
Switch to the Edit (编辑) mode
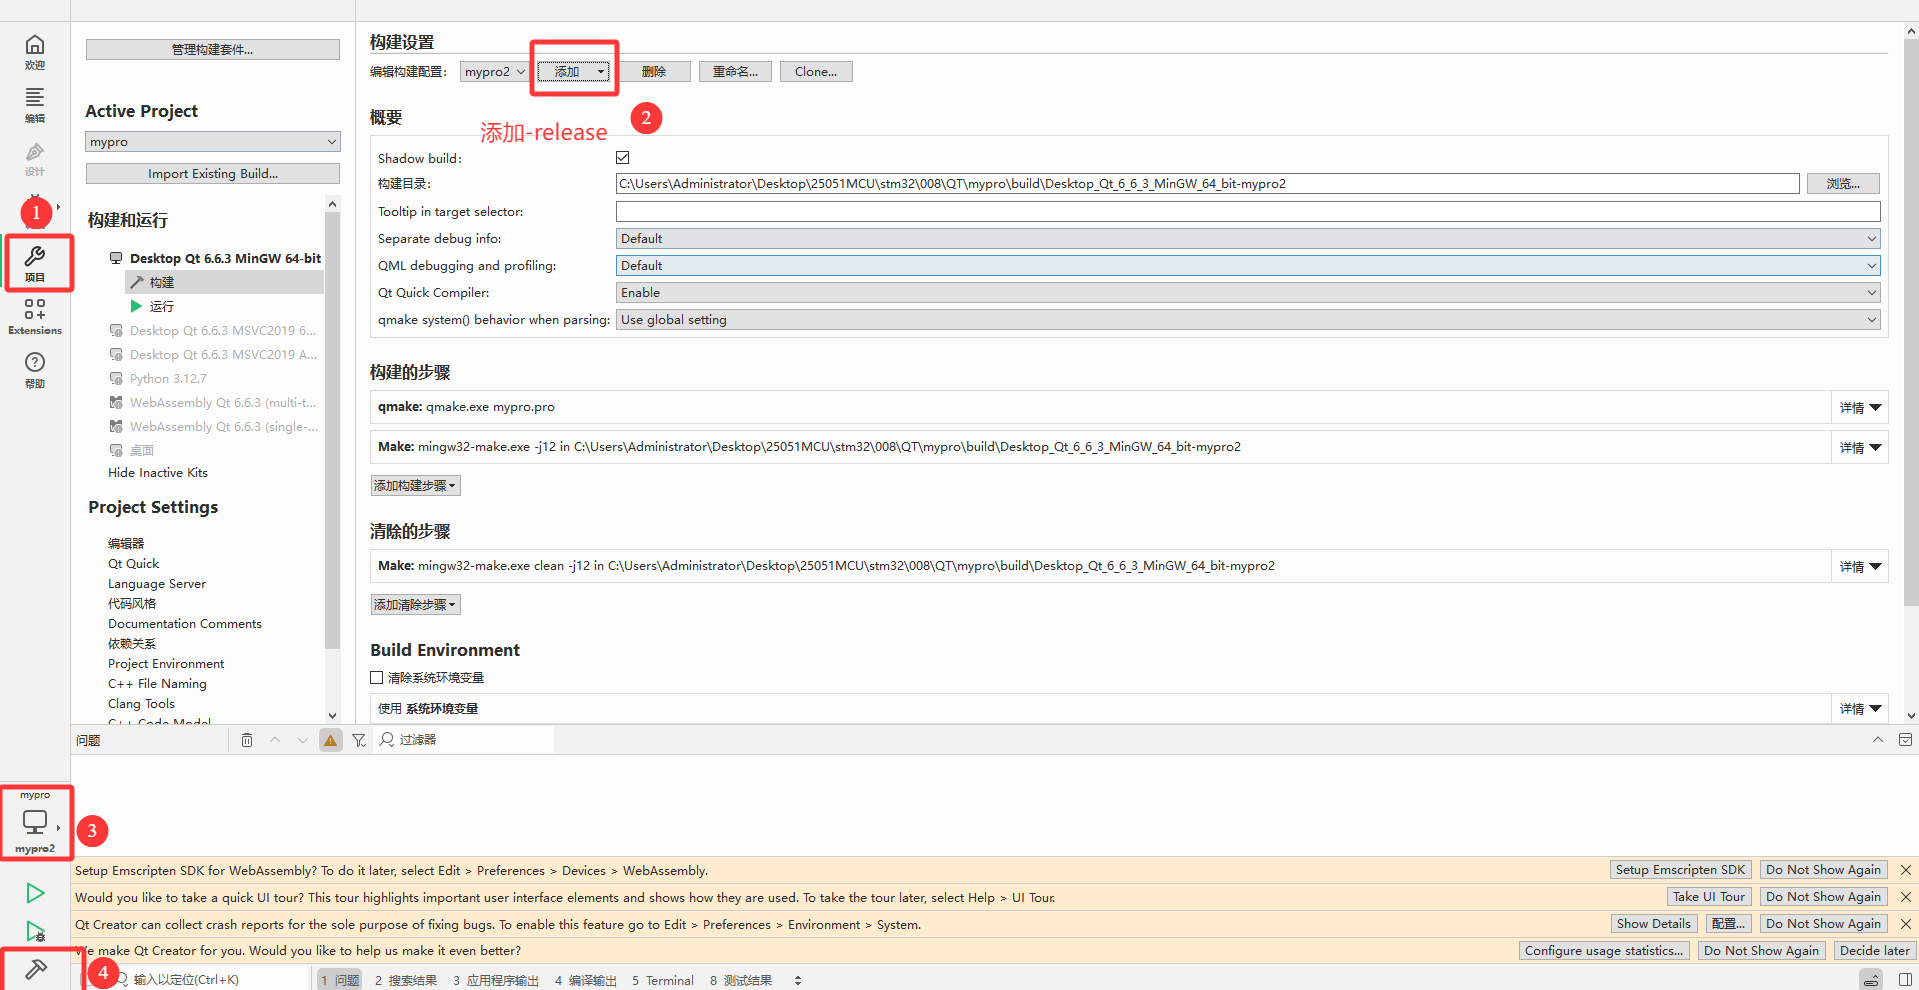(x=35, y=105)
